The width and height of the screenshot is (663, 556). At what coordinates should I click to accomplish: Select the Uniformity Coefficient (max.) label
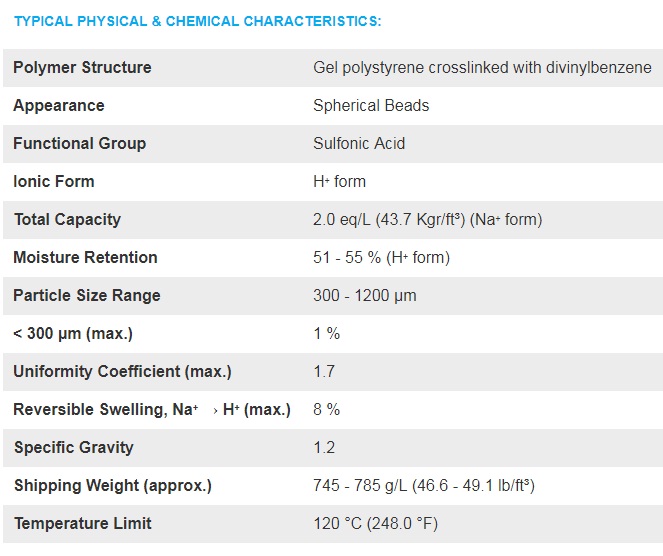tap(122, 372)
